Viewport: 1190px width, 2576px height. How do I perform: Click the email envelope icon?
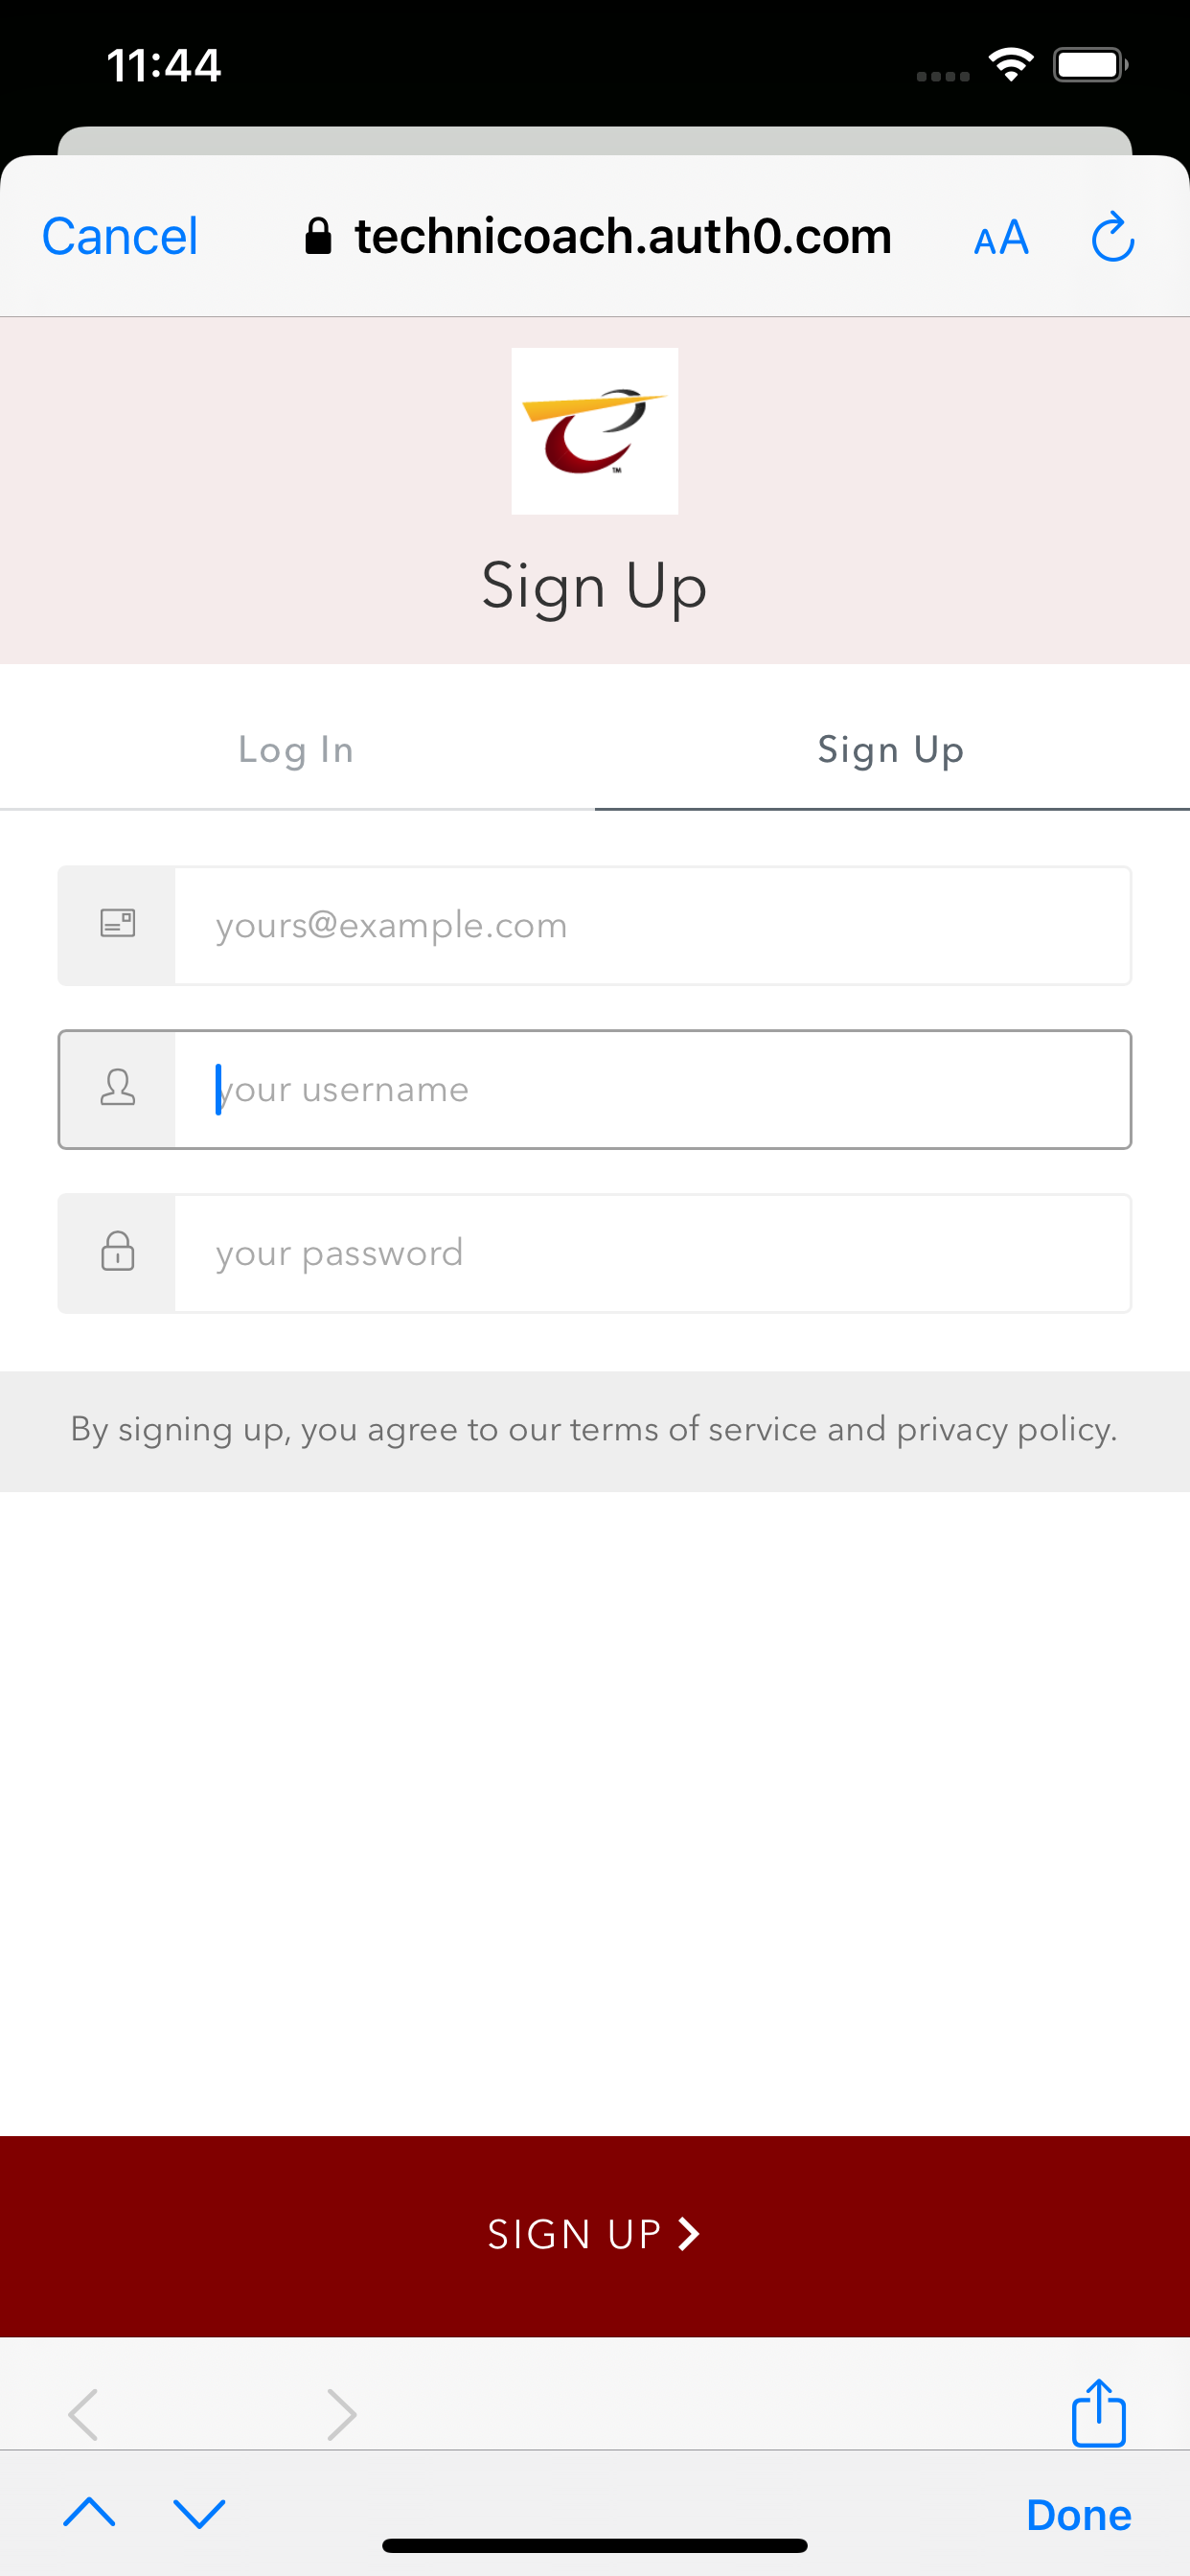(118, 924)
